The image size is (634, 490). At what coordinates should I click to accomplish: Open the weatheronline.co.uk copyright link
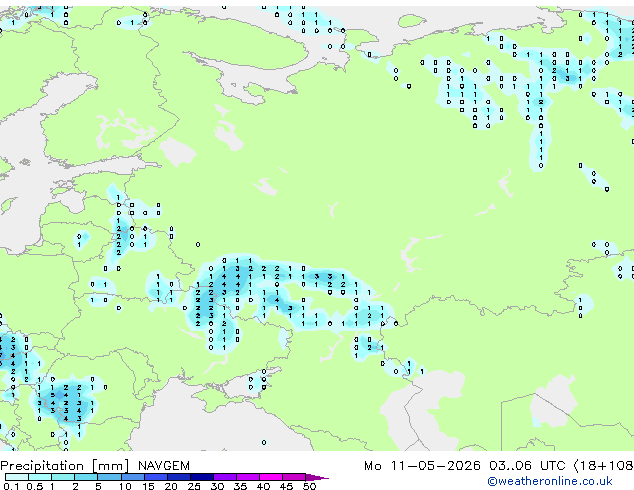[x=550, y=481]
